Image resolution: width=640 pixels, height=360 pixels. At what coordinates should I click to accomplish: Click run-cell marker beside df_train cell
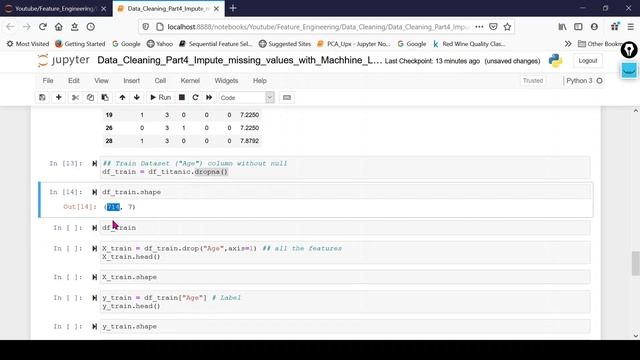pos(94,228)
